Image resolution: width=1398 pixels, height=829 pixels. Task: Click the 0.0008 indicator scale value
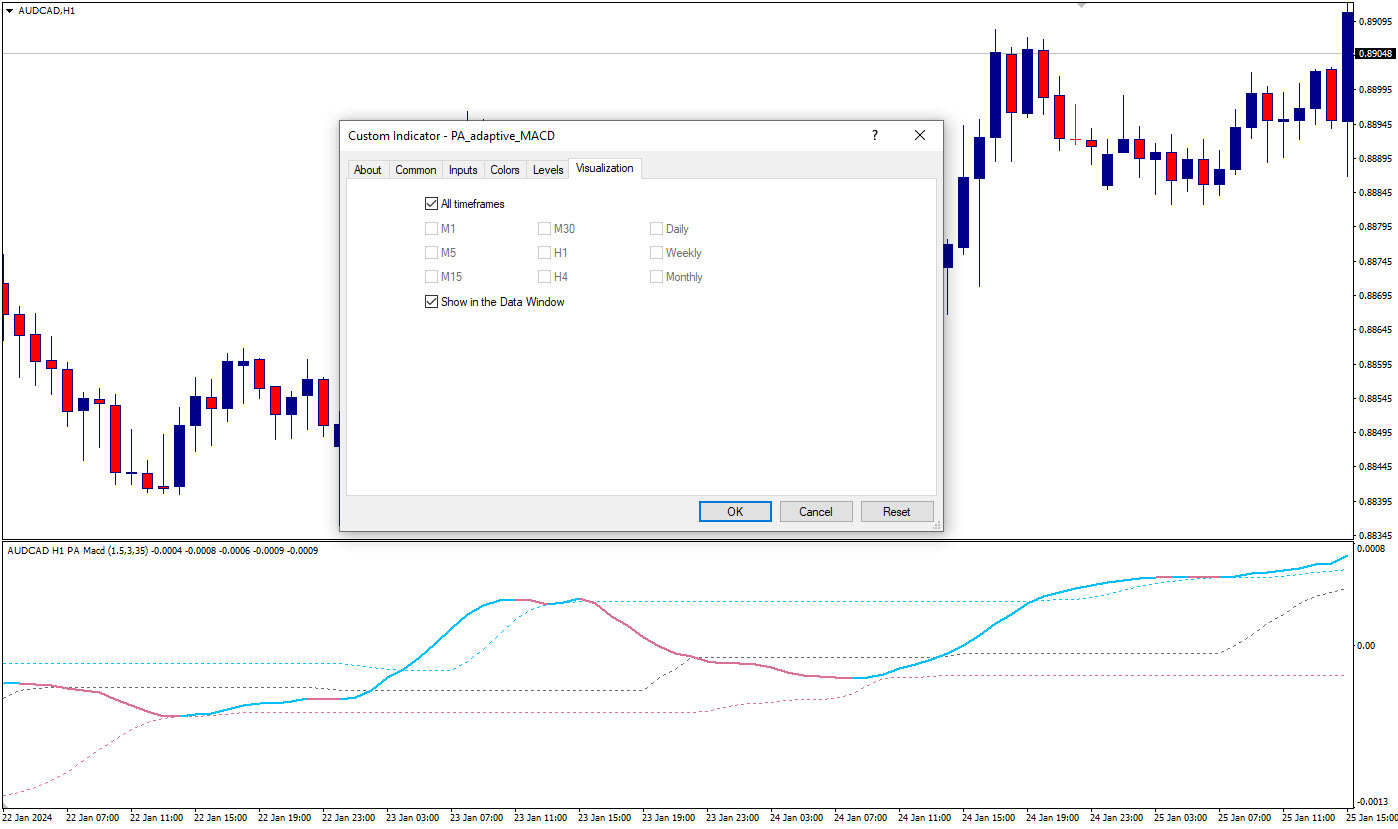pos(1370,549)
